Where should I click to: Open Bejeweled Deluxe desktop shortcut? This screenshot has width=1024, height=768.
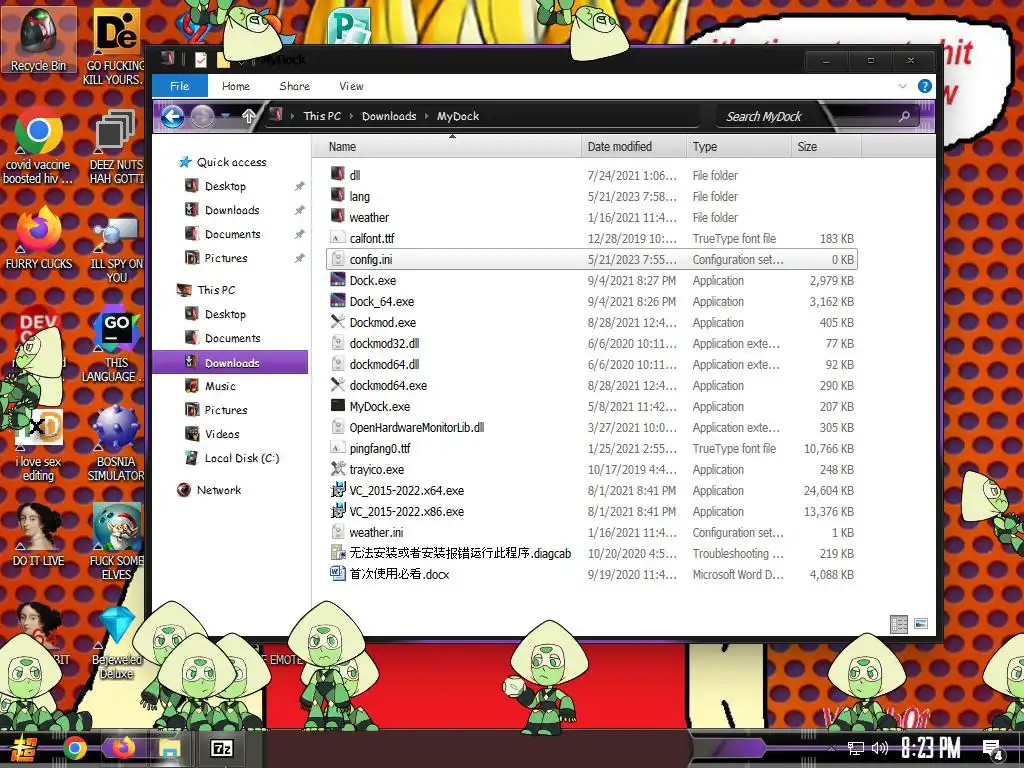click(116, 643)
